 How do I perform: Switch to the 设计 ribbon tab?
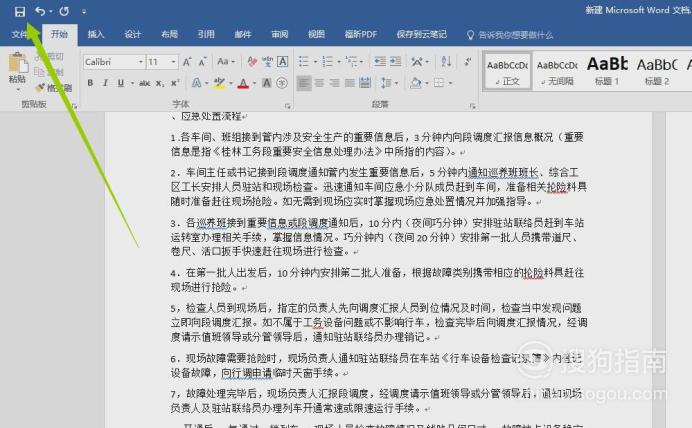(x=132, y=34)
